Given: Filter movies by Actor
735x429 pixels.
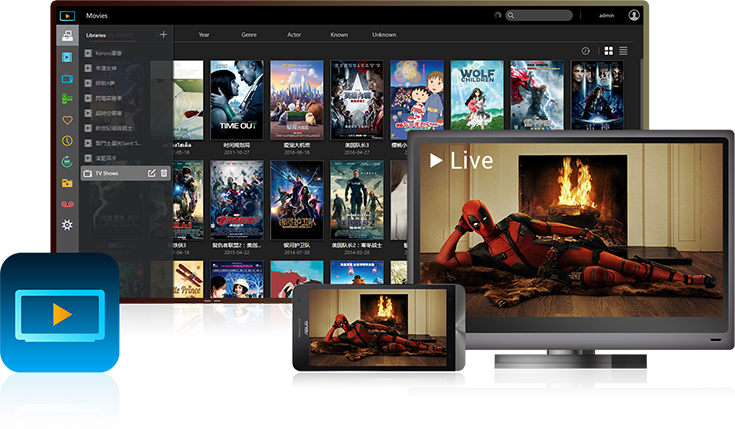Looking at the screenshot, I should click(294, 35).
